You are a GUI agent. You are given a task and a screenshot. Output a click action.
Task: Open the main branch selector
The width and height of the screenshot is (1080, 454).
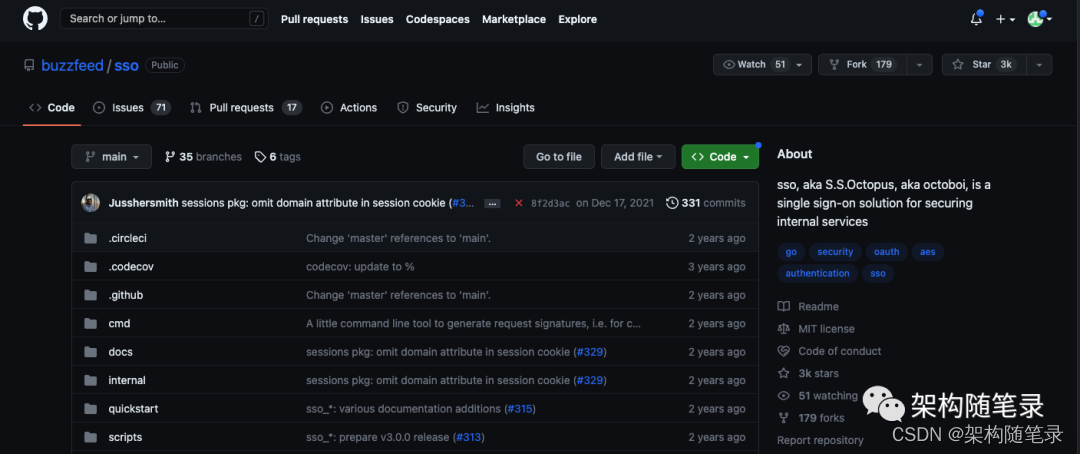[111, 156]
